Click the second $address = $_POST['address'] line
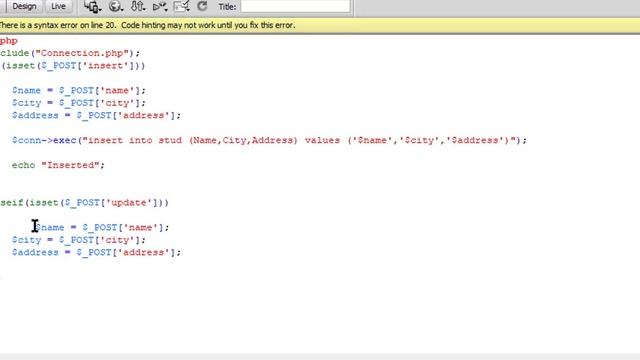 pyautogui.click(x=96, y=253)
